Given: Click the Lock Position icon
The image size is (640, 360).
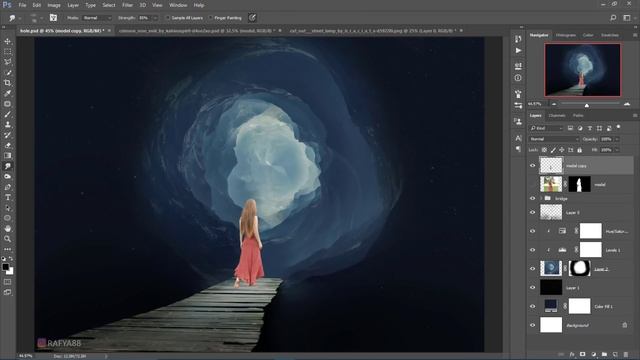Looking at the screenshot, I should tap(562, 150).
